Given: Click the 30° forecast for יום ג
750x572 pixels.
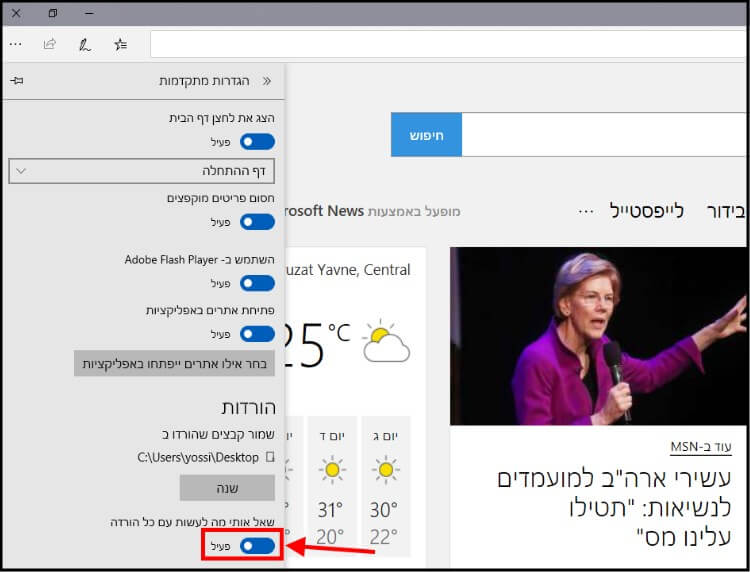Looking at the screenshot, I should click(x=384, y=510).
